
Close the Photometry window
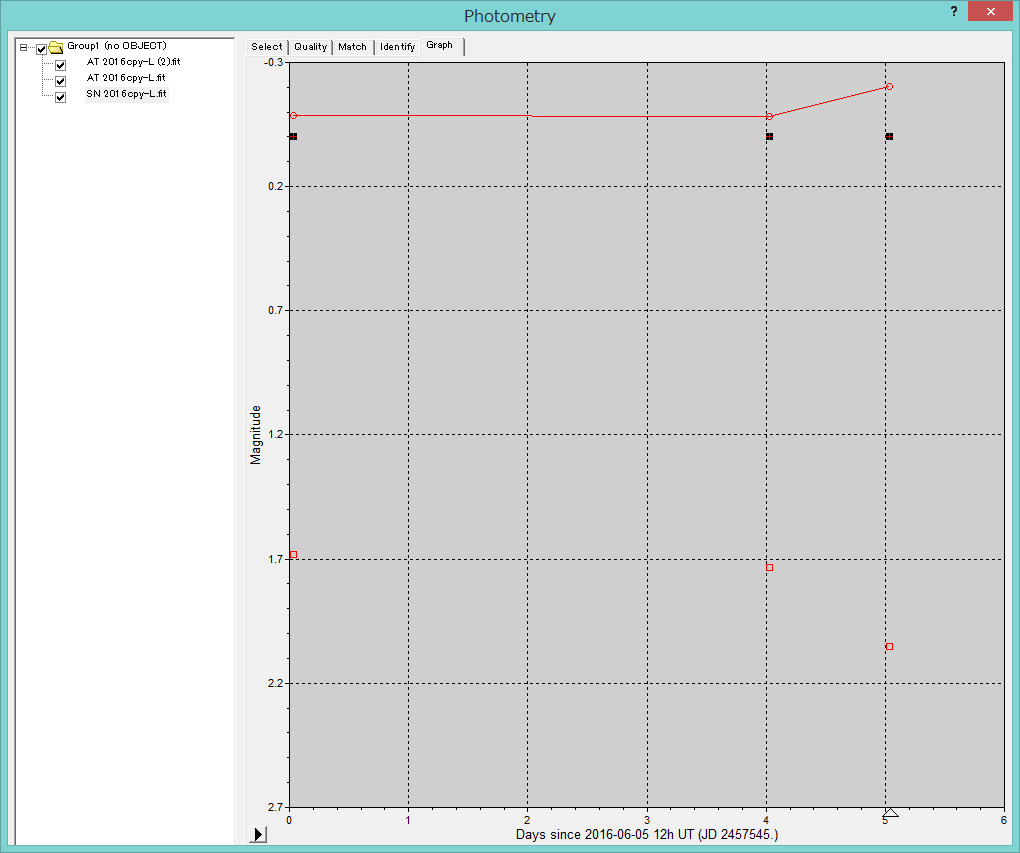[990, 11]
